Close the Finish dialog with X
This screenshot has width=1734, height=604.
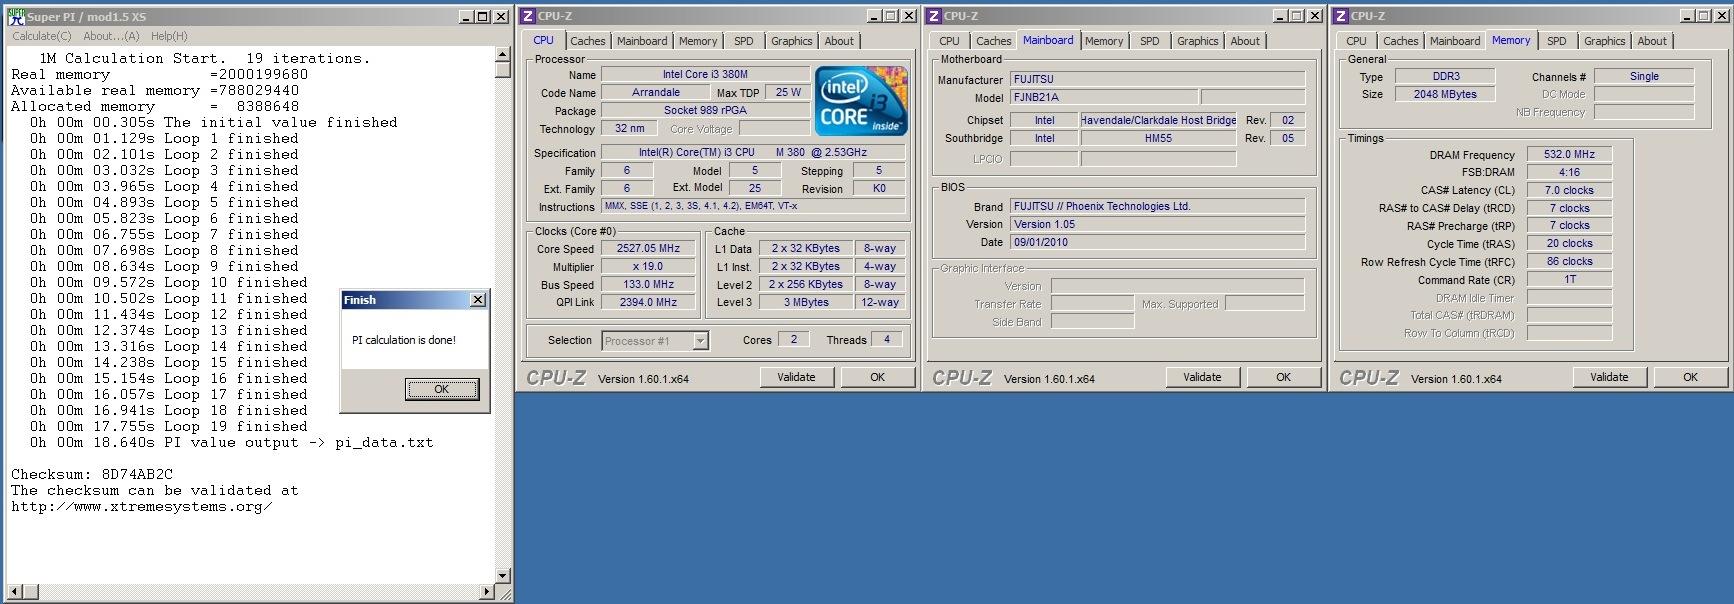pos(478,300)
